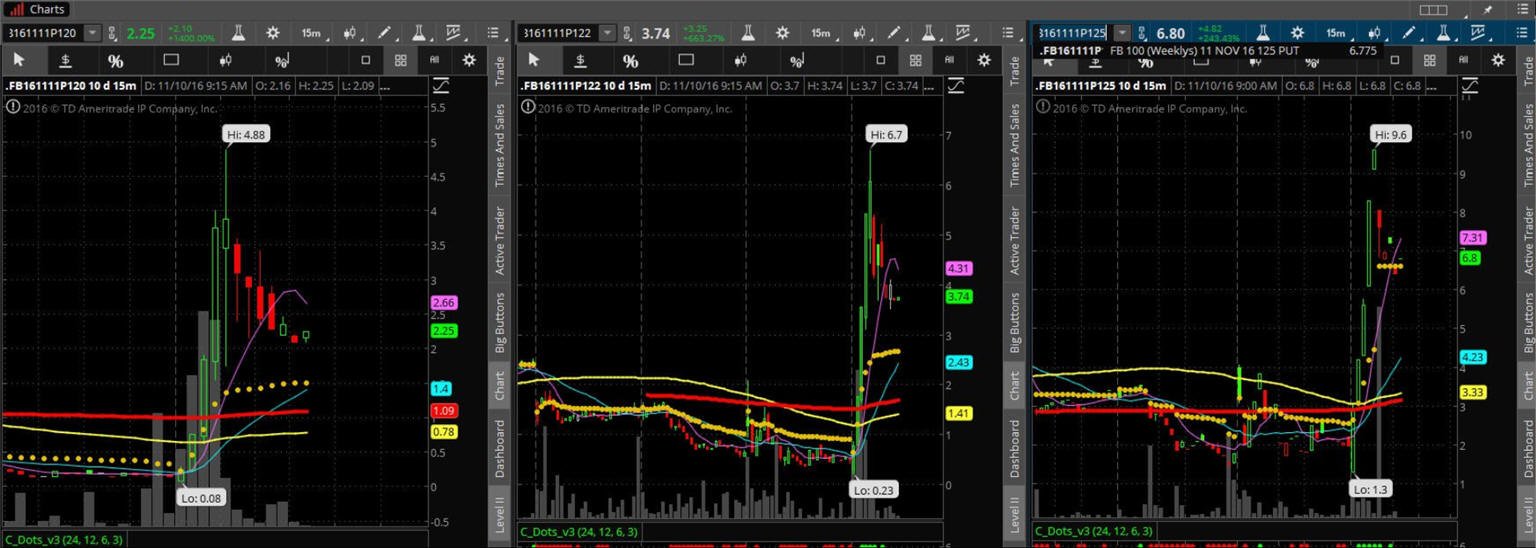This screenshot has height=548, width=1536.
Task: Select rectangle drawing tool in P122 chart
Action: (x=686, y=60)
